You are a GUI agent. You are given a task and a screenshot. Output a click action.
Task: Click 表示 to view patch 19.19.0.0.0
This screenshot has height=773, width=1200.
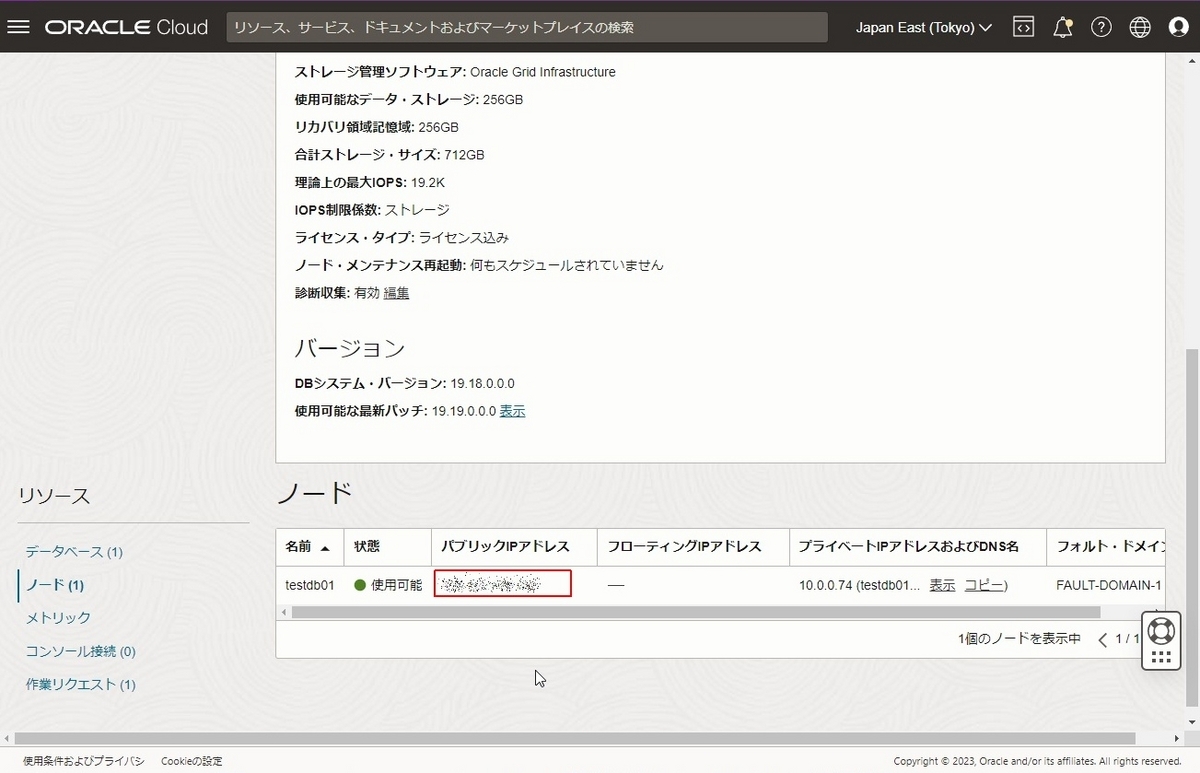[512, 411]
